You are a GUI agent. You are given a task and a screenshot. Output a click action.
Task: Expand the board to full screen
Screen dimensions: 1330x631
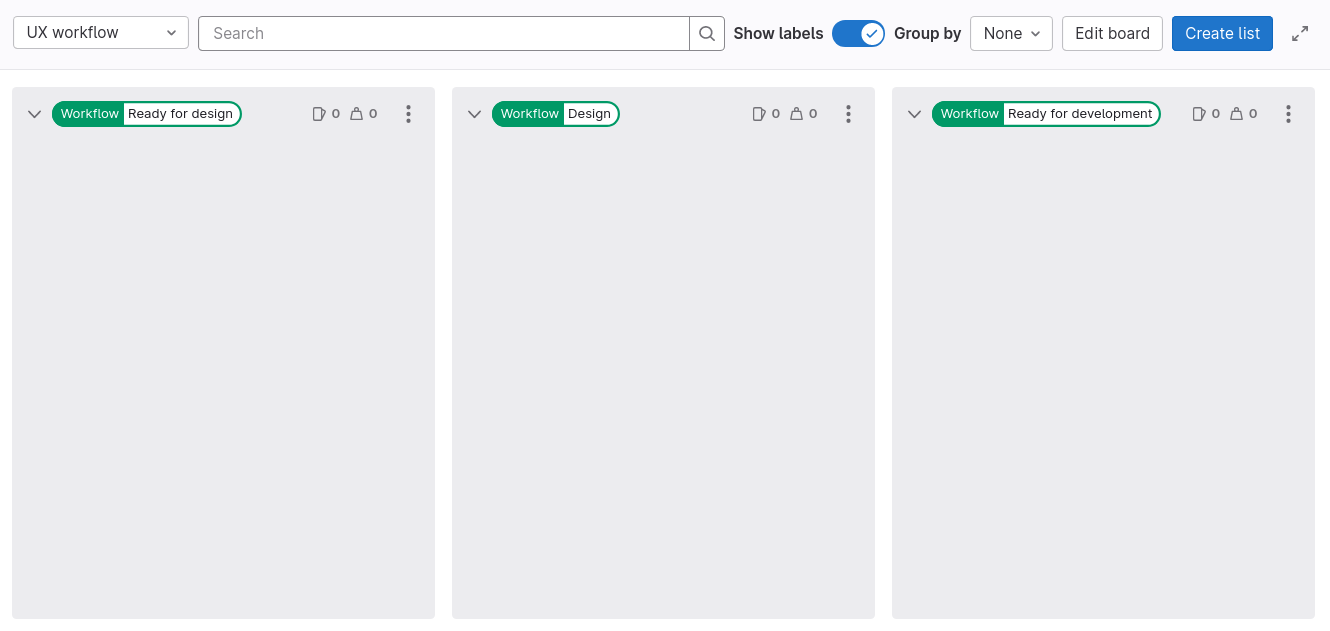click(1300, 33)
